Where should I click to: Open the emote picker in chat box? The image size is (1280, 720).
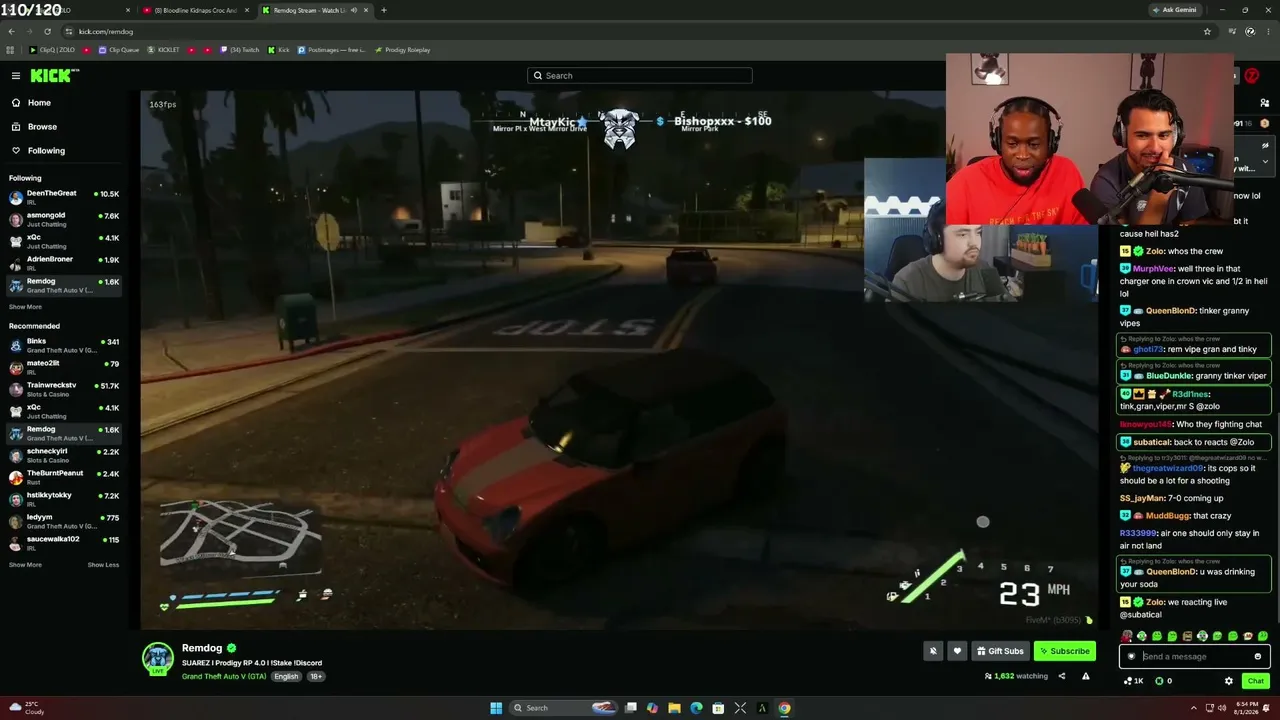(1258, 657)
